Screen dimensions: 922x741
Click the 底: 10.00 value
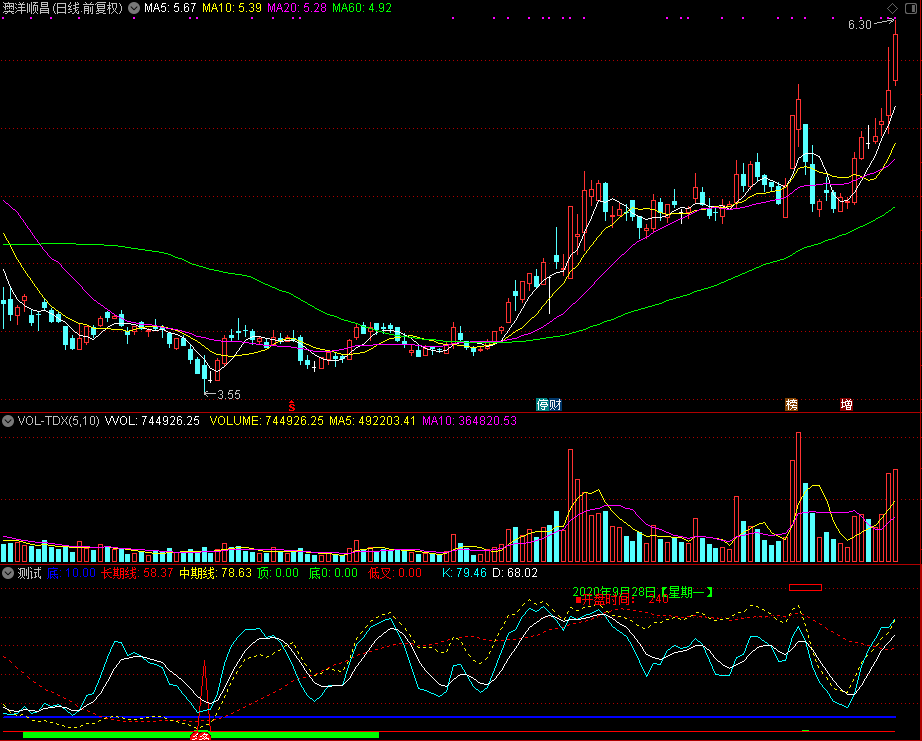pyautogui.click(x=71, y=573)
